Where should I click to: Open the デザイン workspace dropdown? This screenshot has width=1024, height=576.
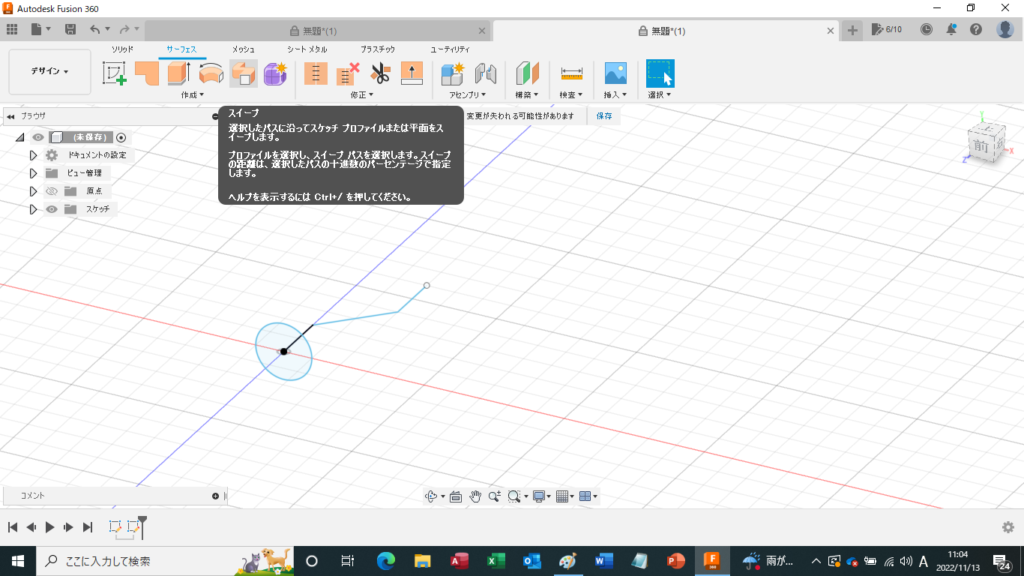pos(50,71)
